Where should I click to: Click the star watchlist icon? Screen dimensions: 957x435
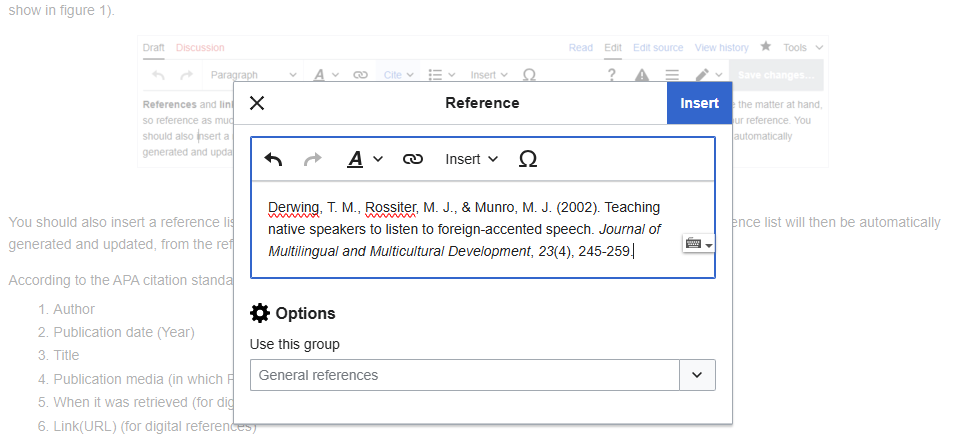[766, 47]
